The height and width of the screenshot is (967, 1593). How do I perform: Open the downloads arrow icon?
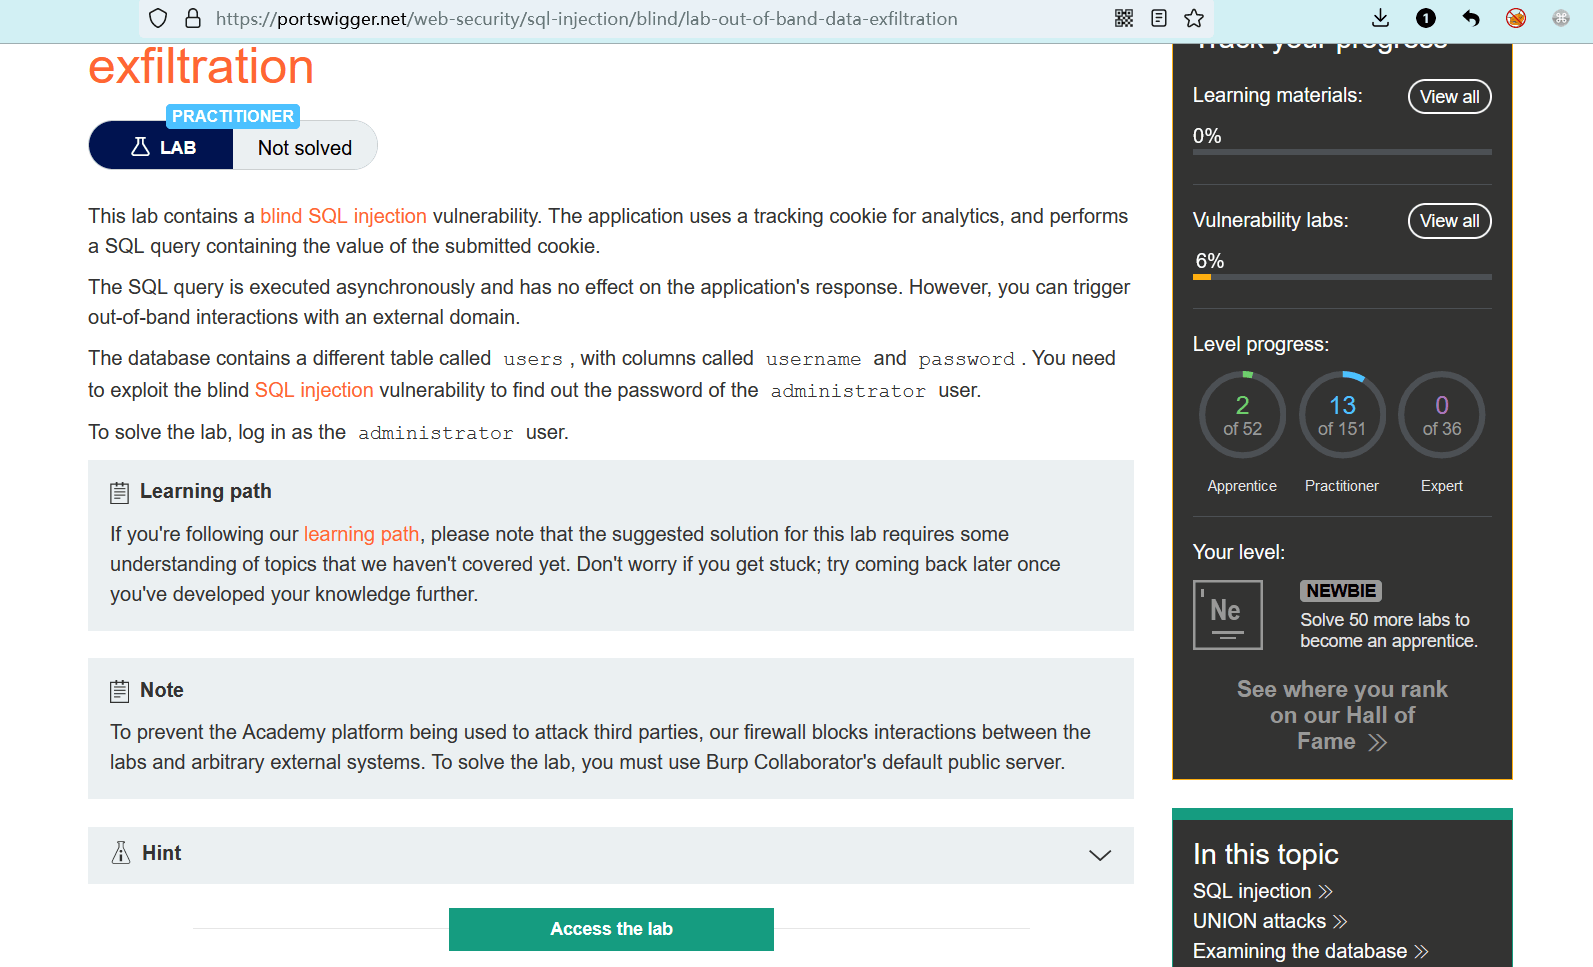[x=1380, y=18]
